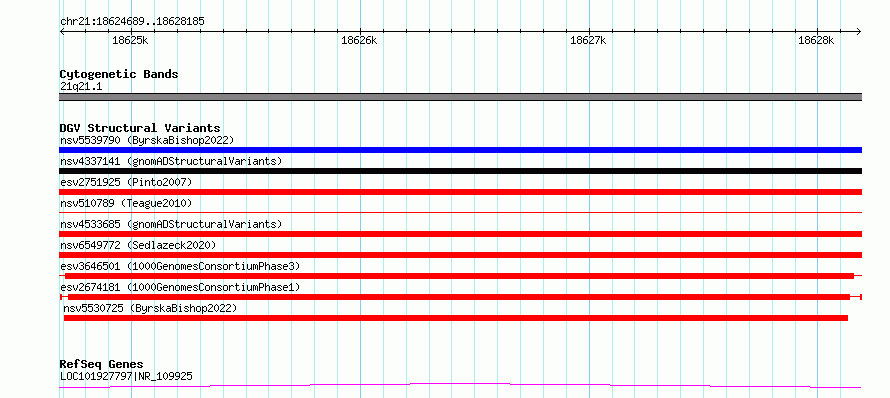The width and height of the screenshot is (890, 398).
Task: Open the esv2751925 (Pinto2007) label
Action: [x=126, y=182]
